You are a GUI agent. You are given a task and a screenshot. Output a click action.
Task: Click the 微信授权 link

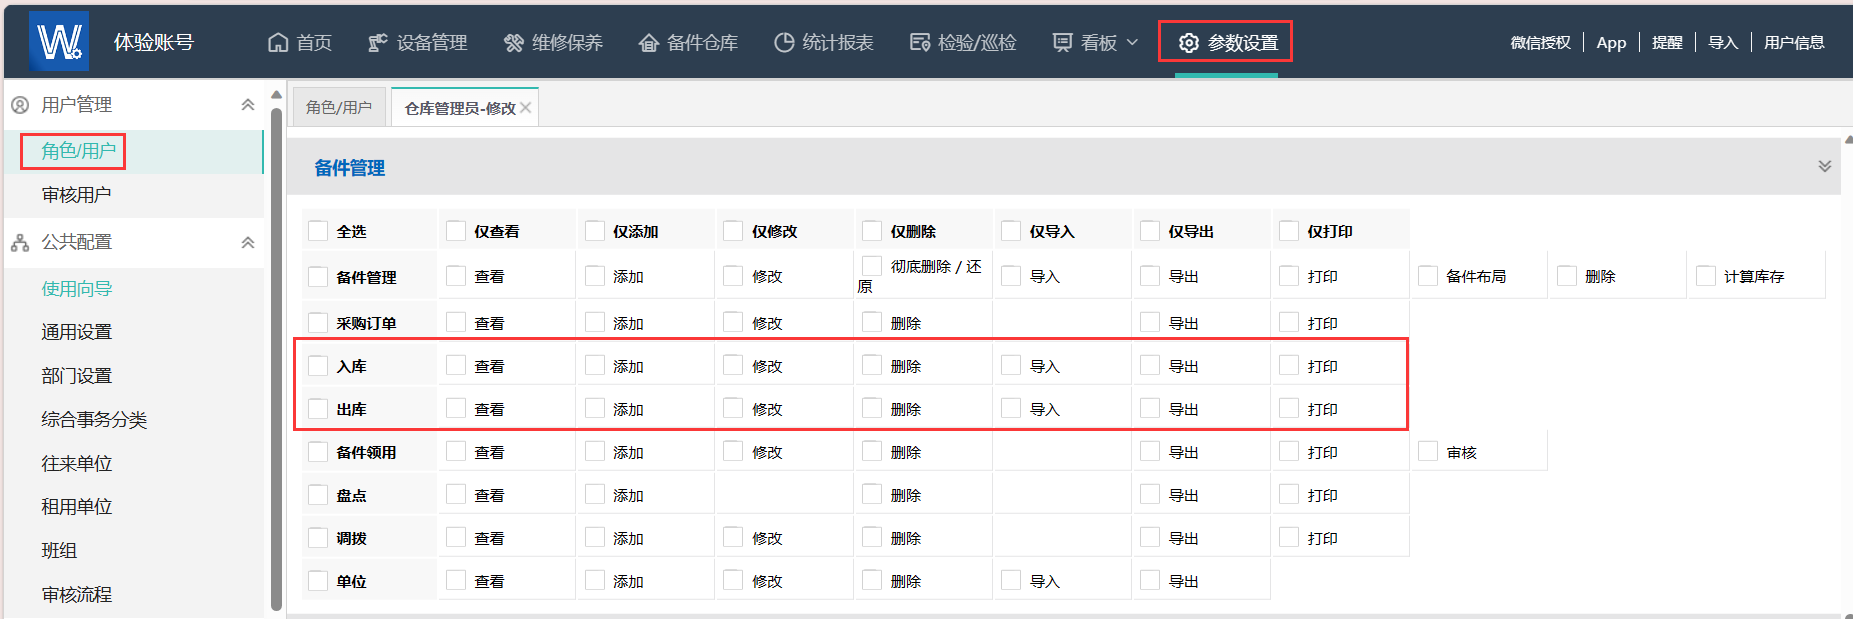click(1540, 43)
